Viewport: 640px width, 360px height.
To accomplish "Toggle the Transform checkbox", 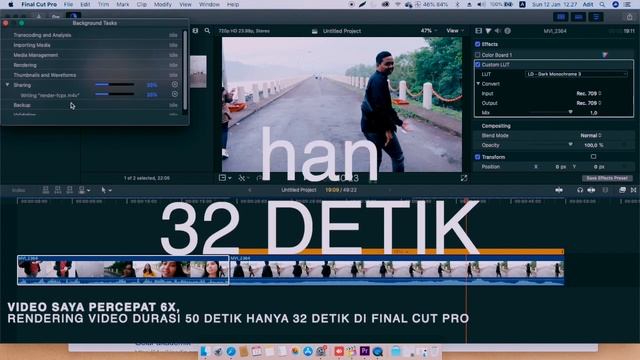I will [x=478, y=157].
